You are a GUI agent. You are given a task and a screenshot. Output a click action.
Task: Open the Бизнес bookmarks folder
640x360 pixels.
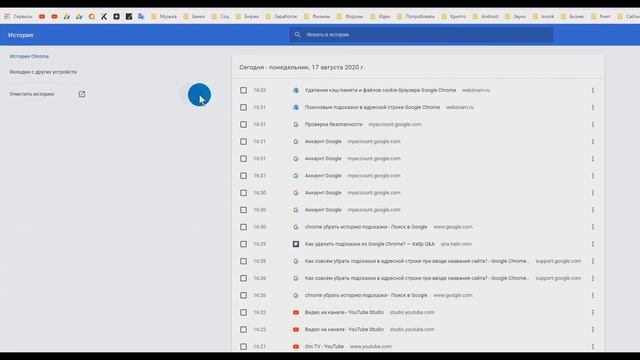coord(572,16)
